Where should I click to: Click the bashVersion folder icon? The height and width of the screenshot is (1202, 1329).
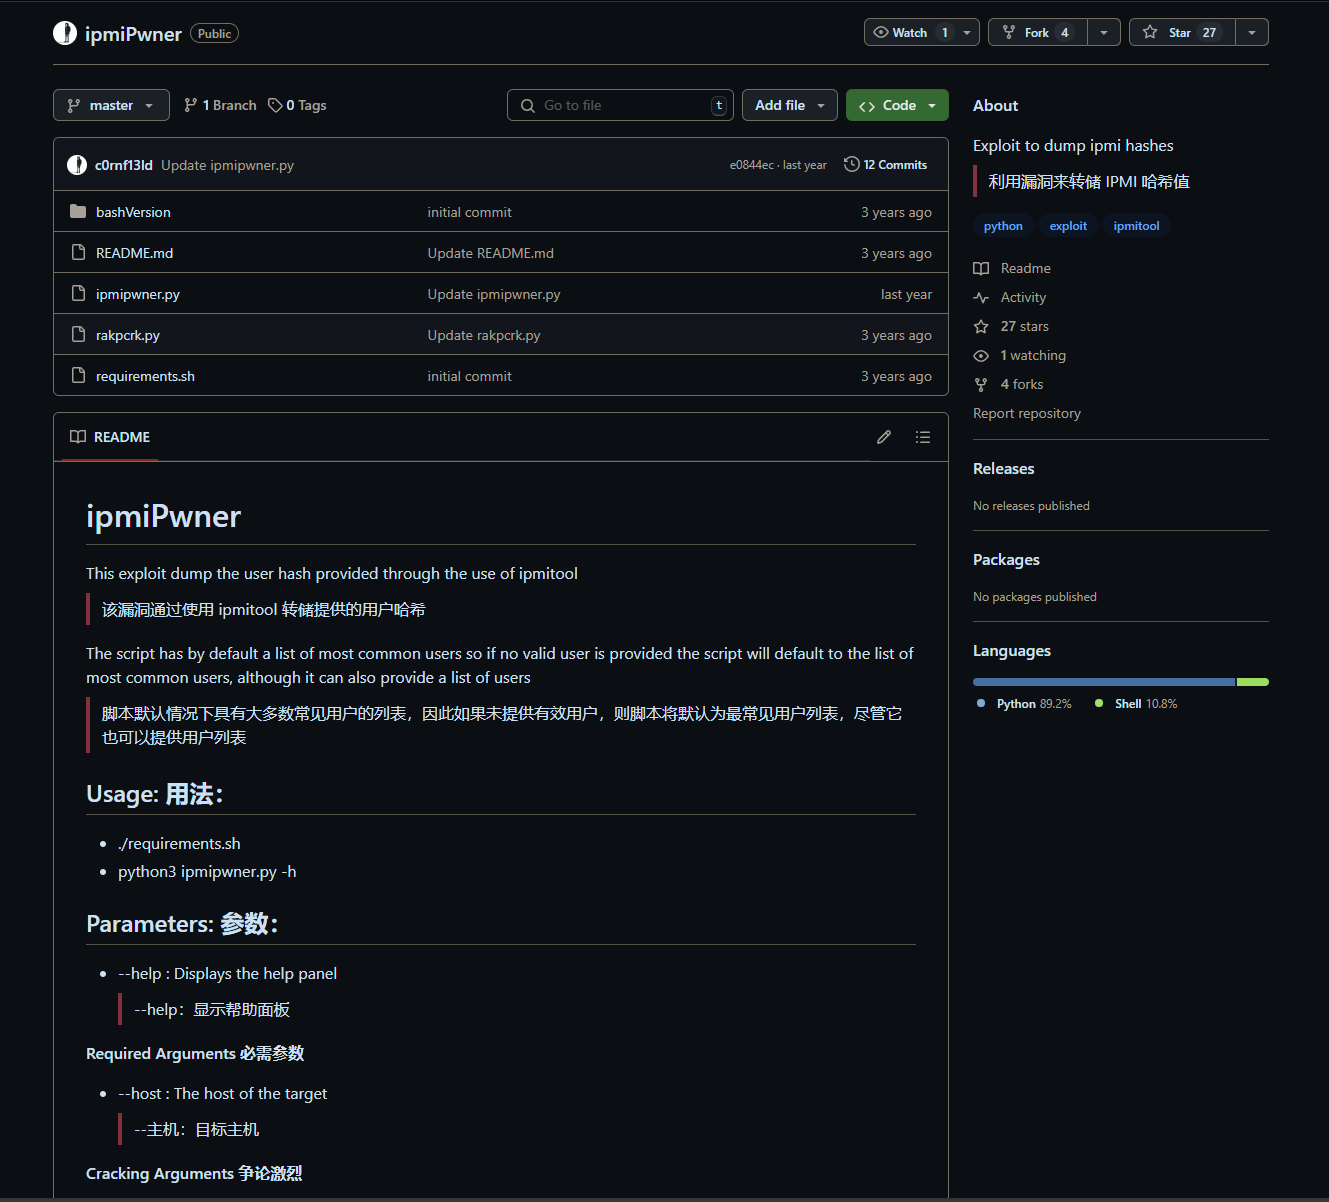[78, 212]
